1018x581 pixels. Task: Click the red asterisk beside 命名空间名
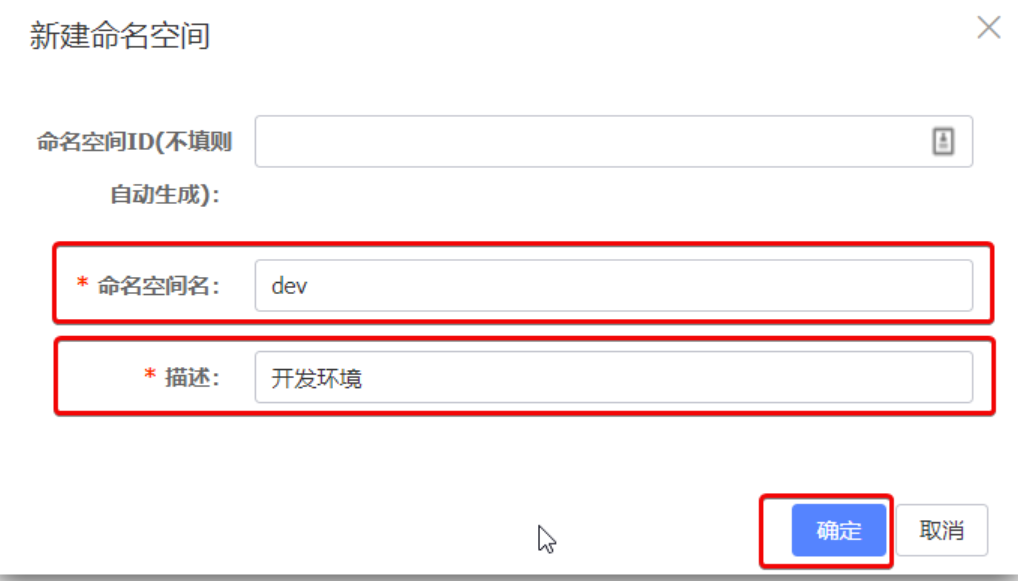[82, 283]
